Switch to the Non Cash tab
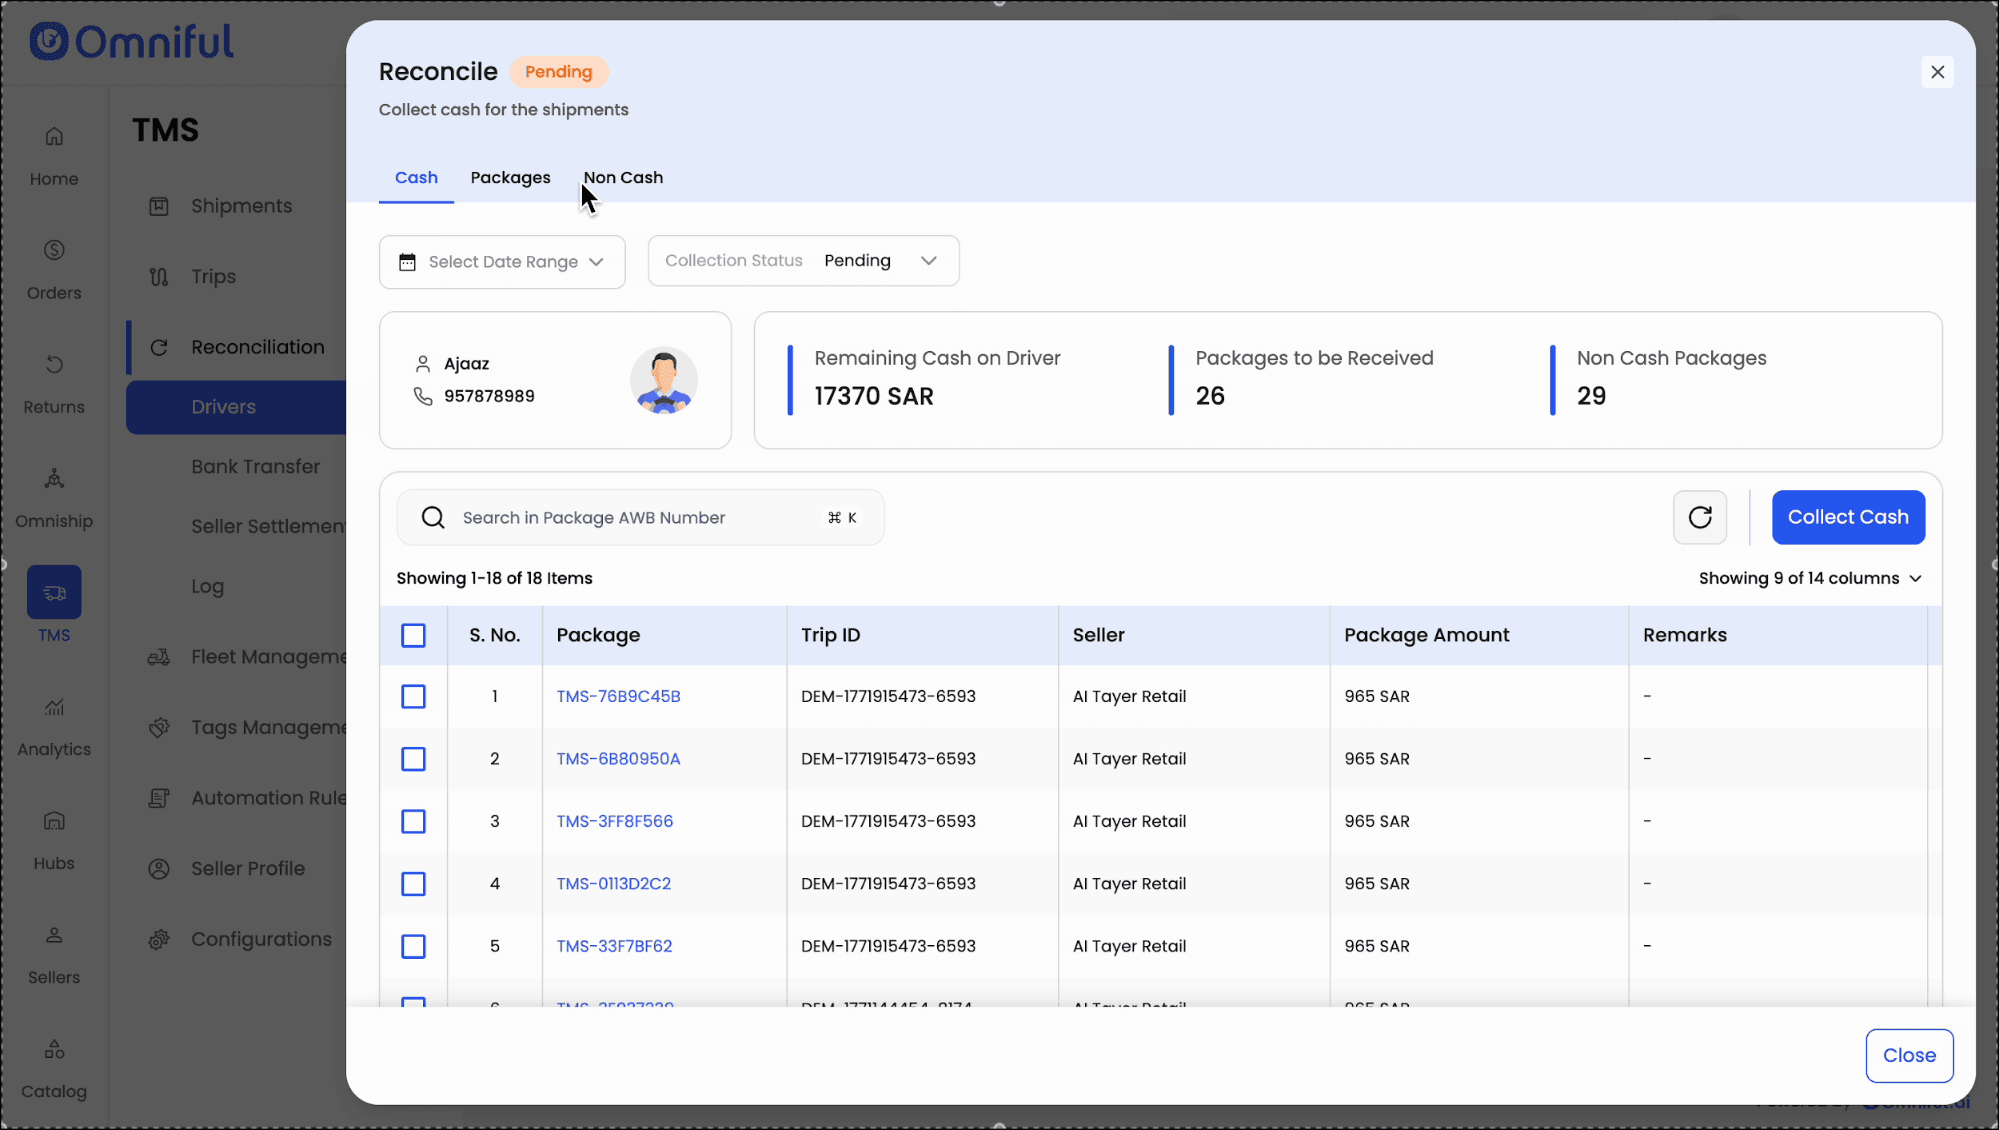1999x1130 pixels. [x=623, y=177]
